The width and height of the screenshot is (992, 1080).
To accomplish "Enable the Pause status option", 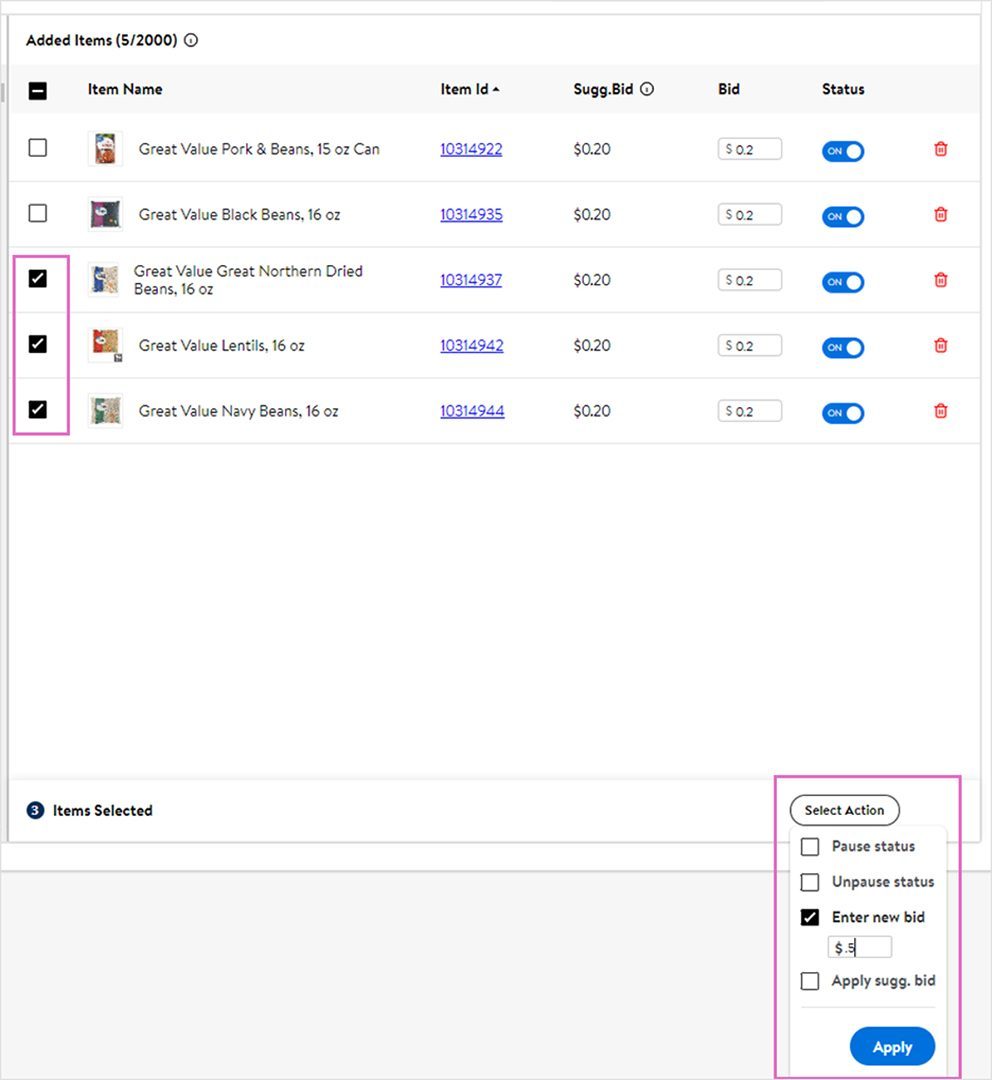I will coord(810,846).
